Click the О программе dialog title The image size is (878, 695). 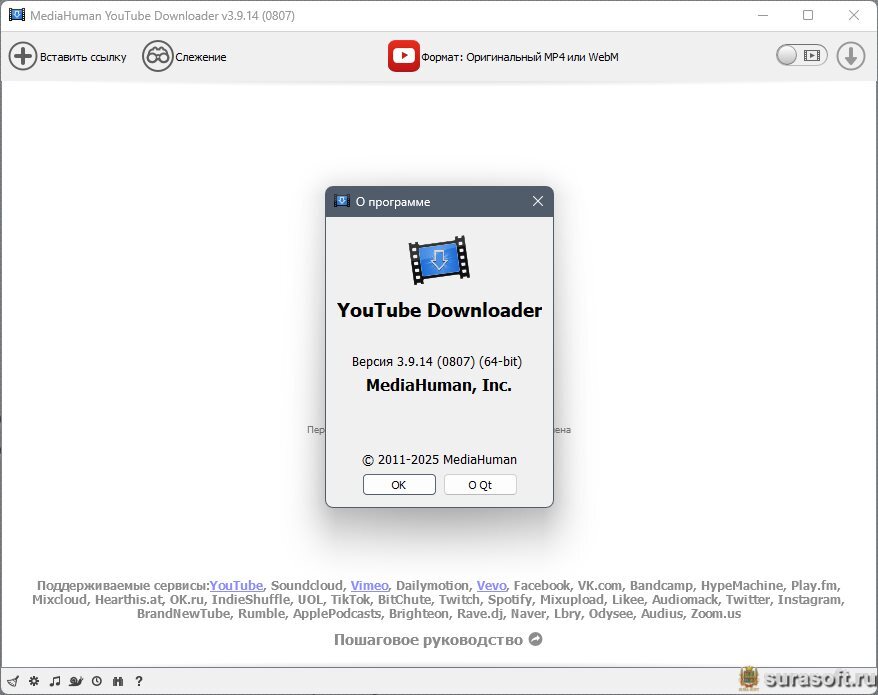[x=393, y=202]
